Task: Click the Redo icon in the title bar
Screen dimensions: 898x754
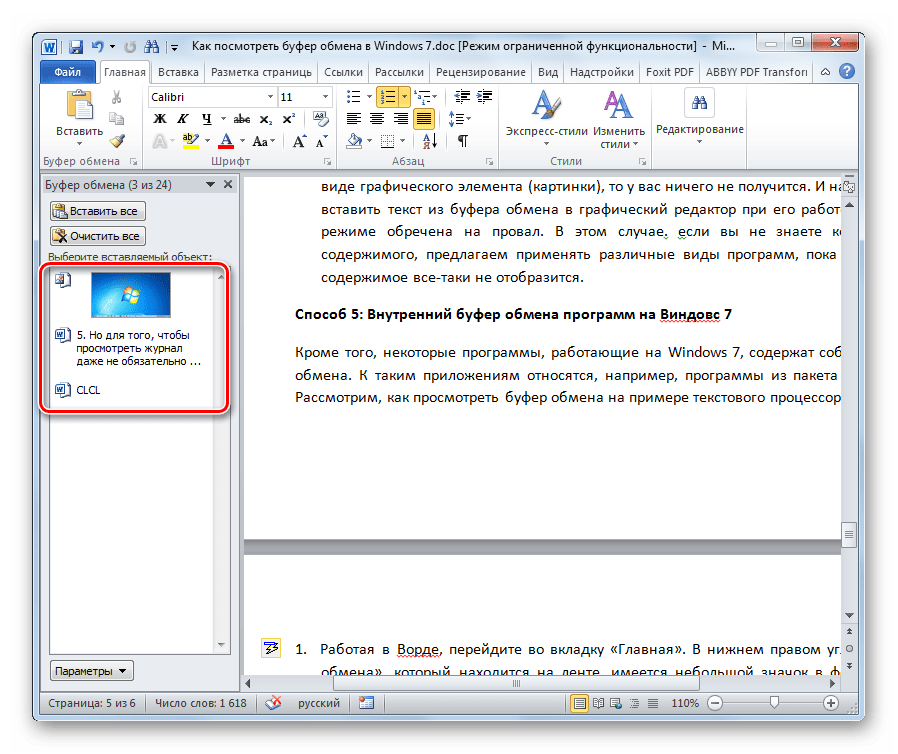Action: [130, 46]
